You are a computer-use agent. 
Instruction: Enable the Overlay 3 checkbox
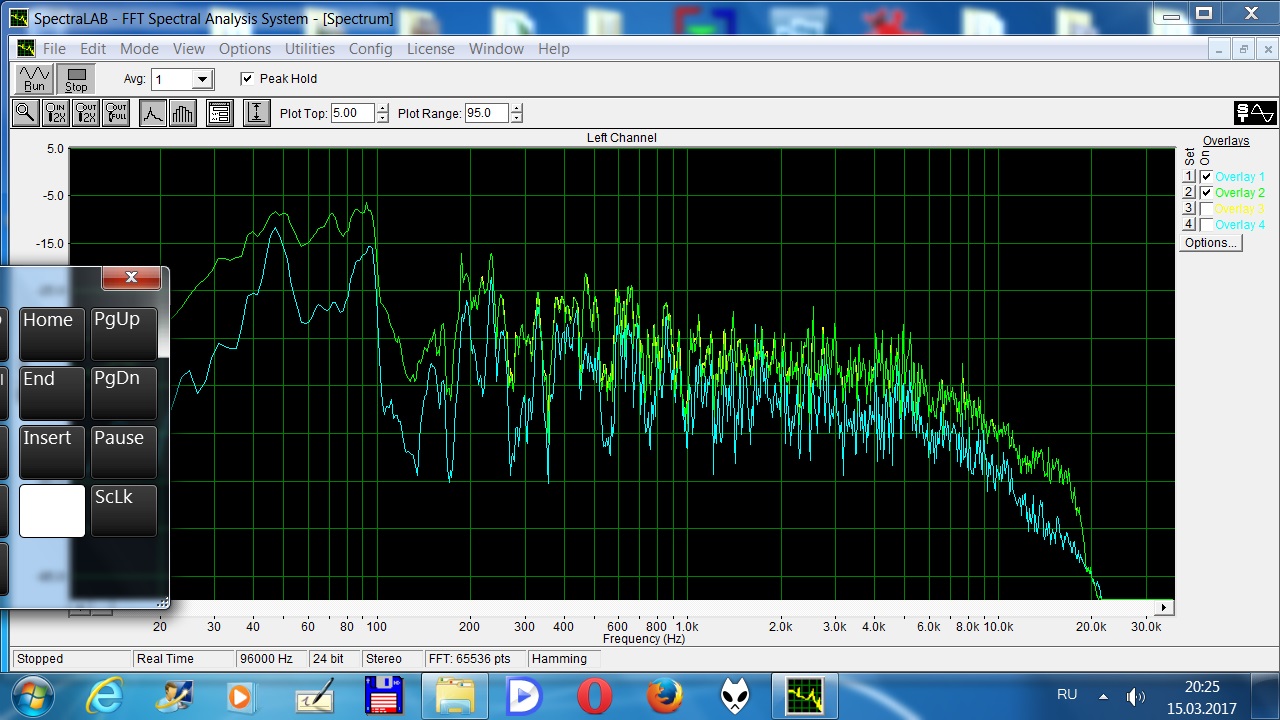[1206, 209]
